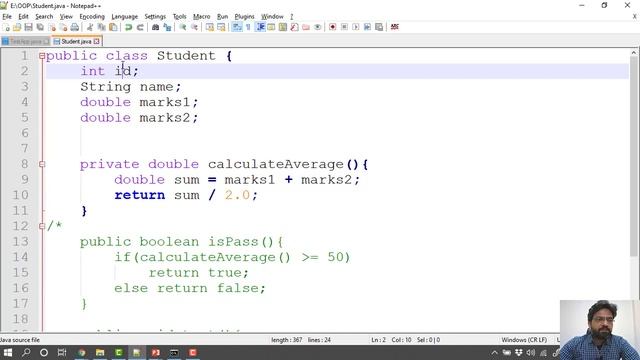Toggle the monitoring eye icon
The height and width of the screenshot is (360, 640).
tap(318, 27)
